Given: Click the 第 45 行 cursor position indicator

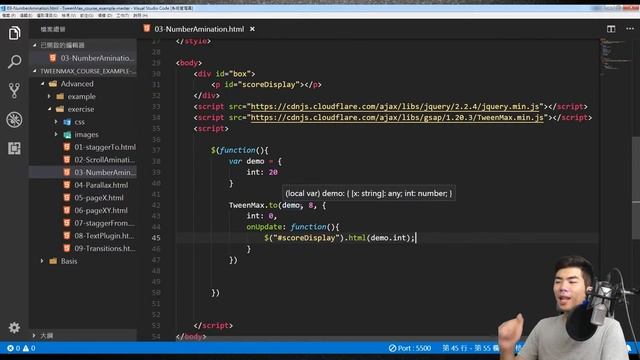Looking at the screenshot, I should (x=470, y=348).
